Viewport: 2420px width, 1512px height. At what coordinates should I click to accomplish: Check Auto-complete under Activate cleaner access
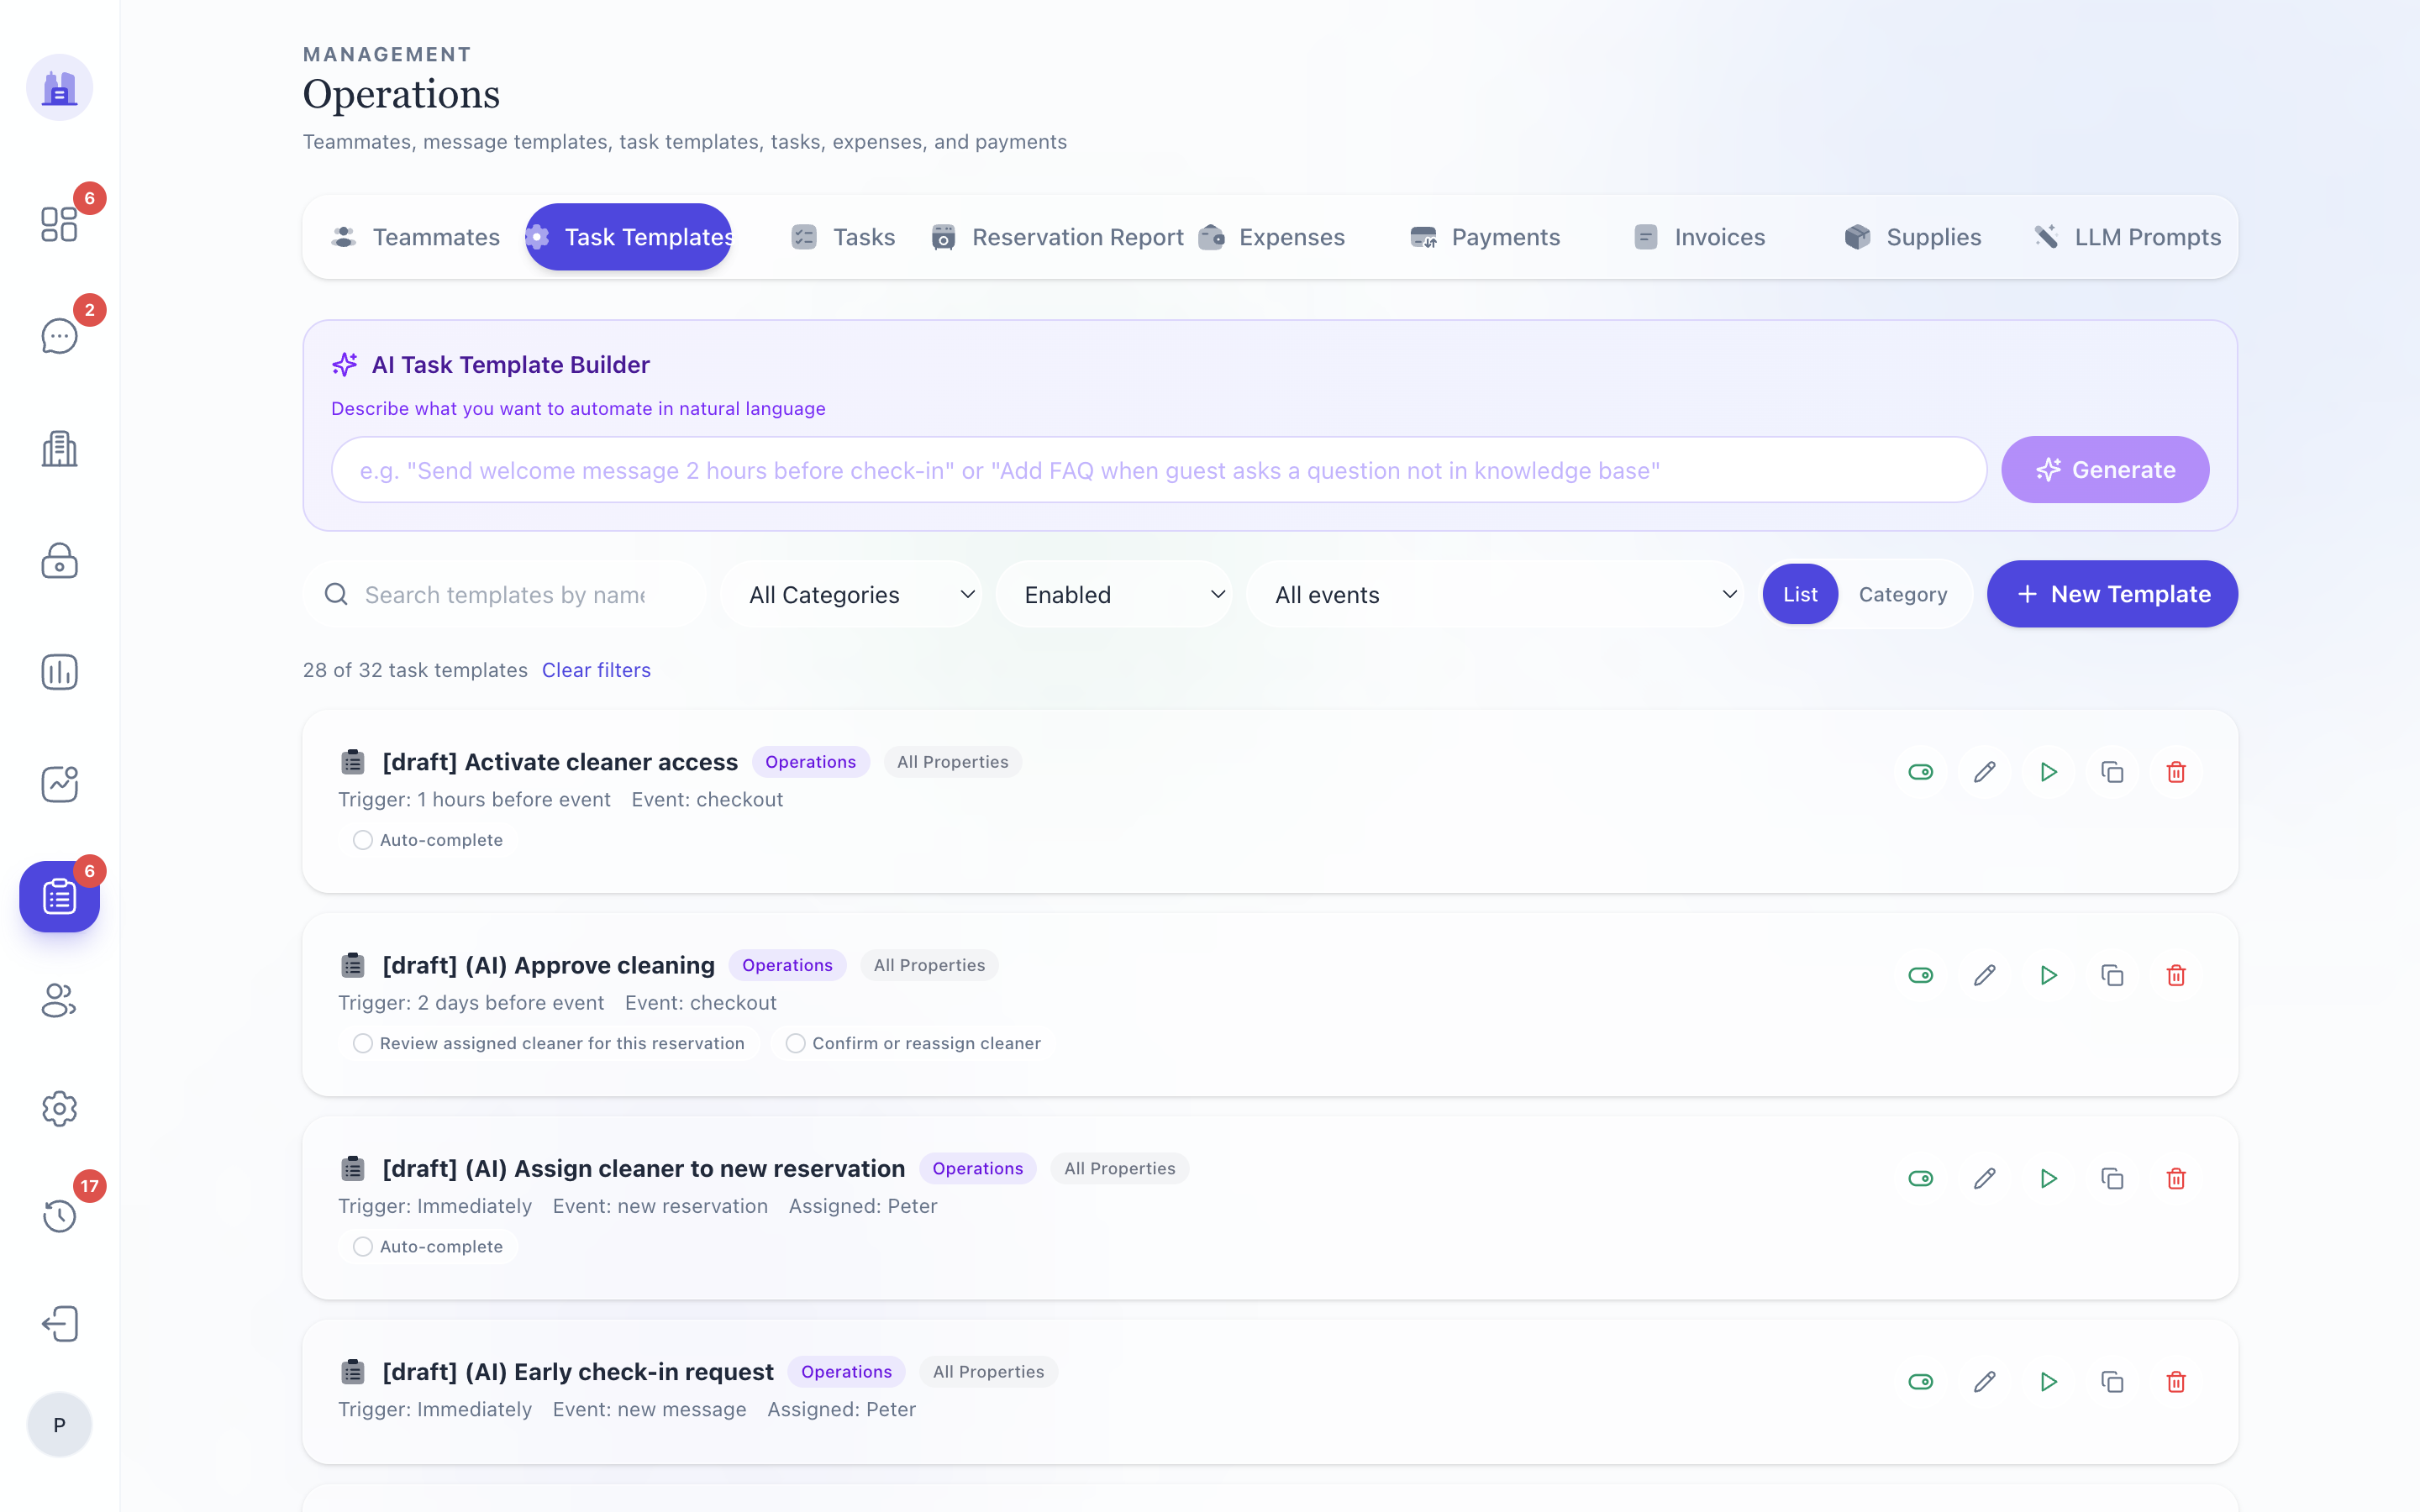click(363, 840)
